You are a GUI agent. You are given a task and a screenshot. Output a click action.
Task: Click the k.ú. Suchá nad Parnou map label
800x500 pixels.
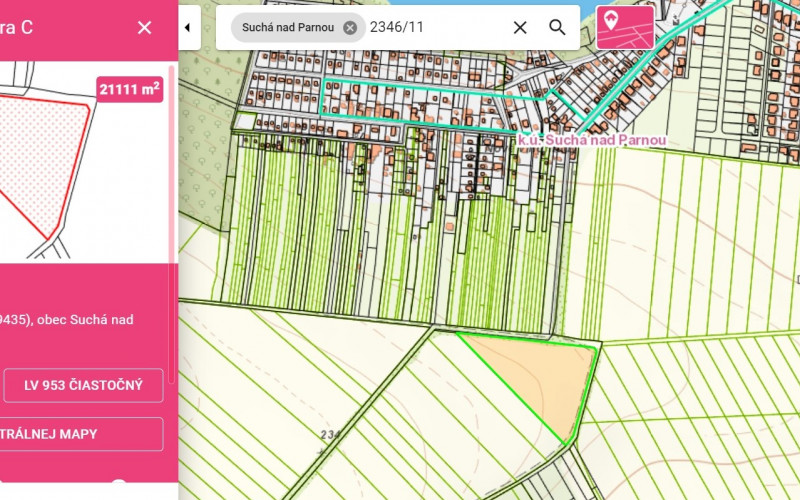point(591,141)
